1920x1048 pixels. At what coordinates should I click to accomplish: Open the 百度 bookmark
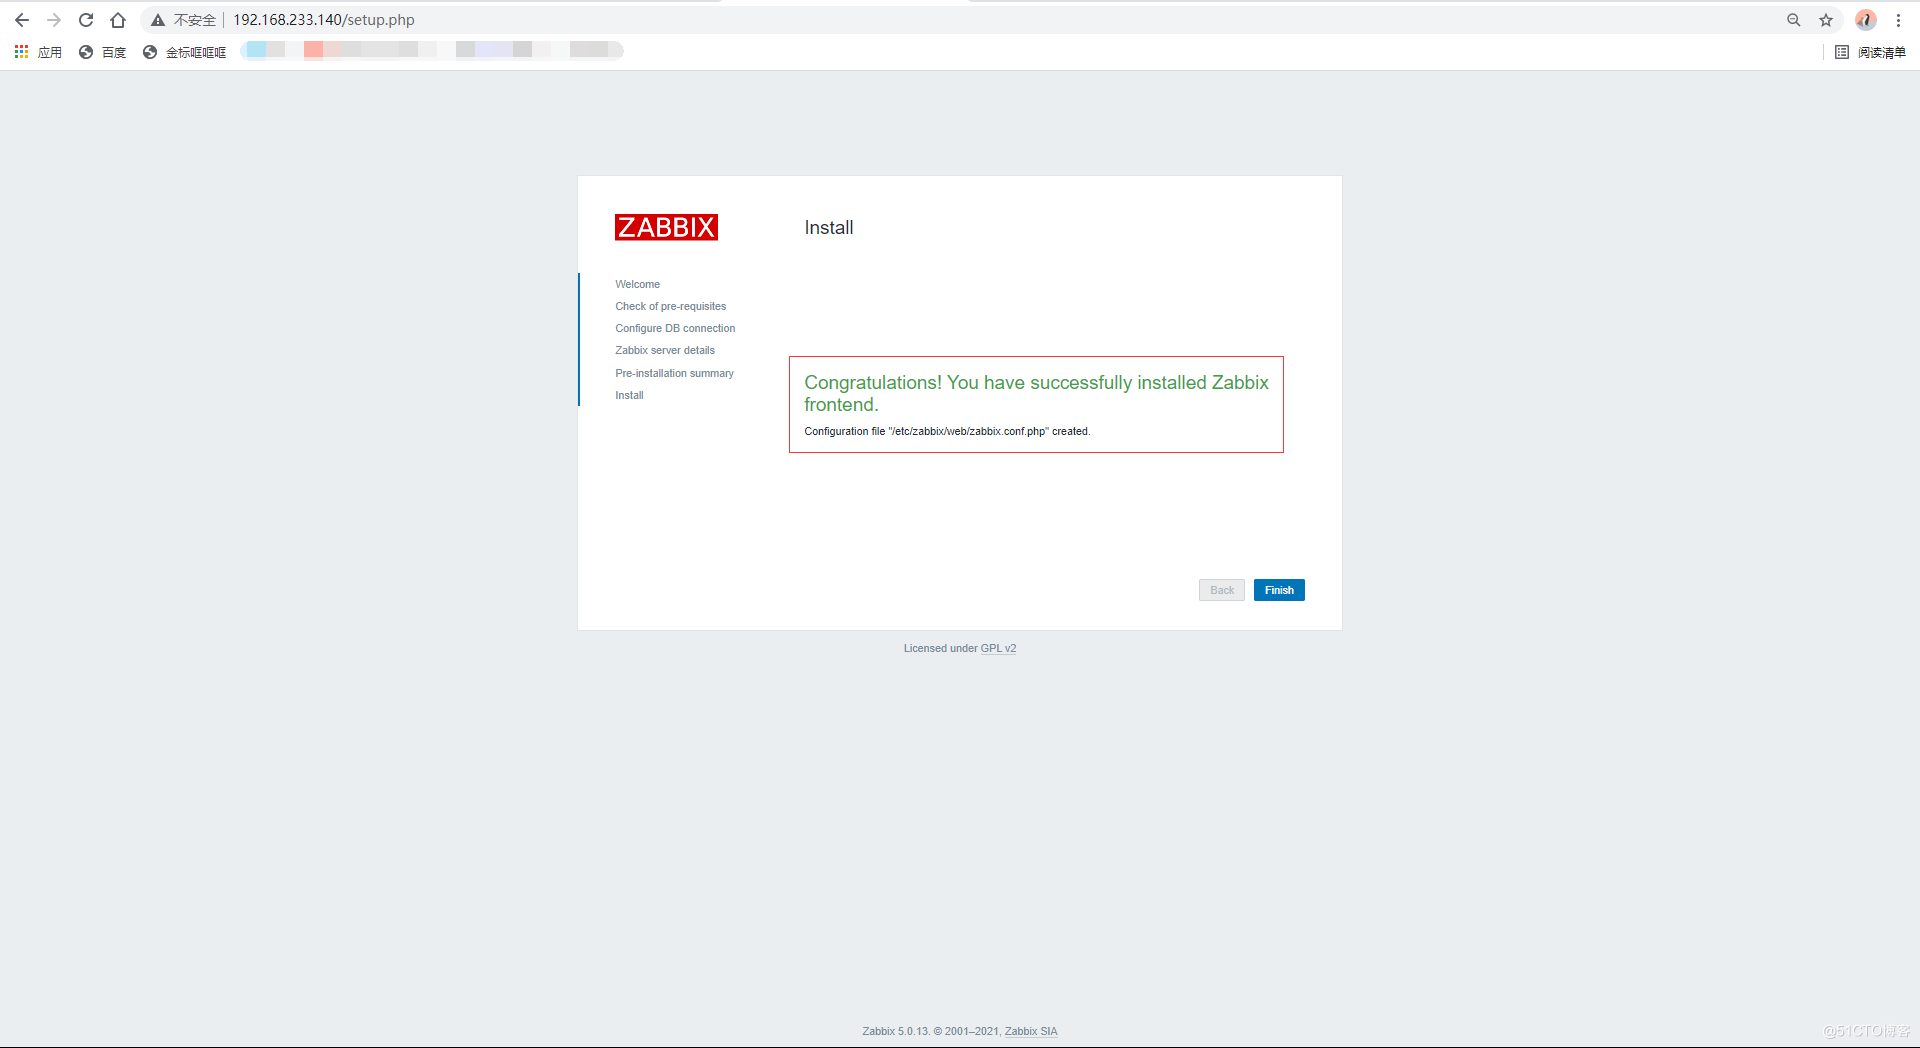point(103,52)
